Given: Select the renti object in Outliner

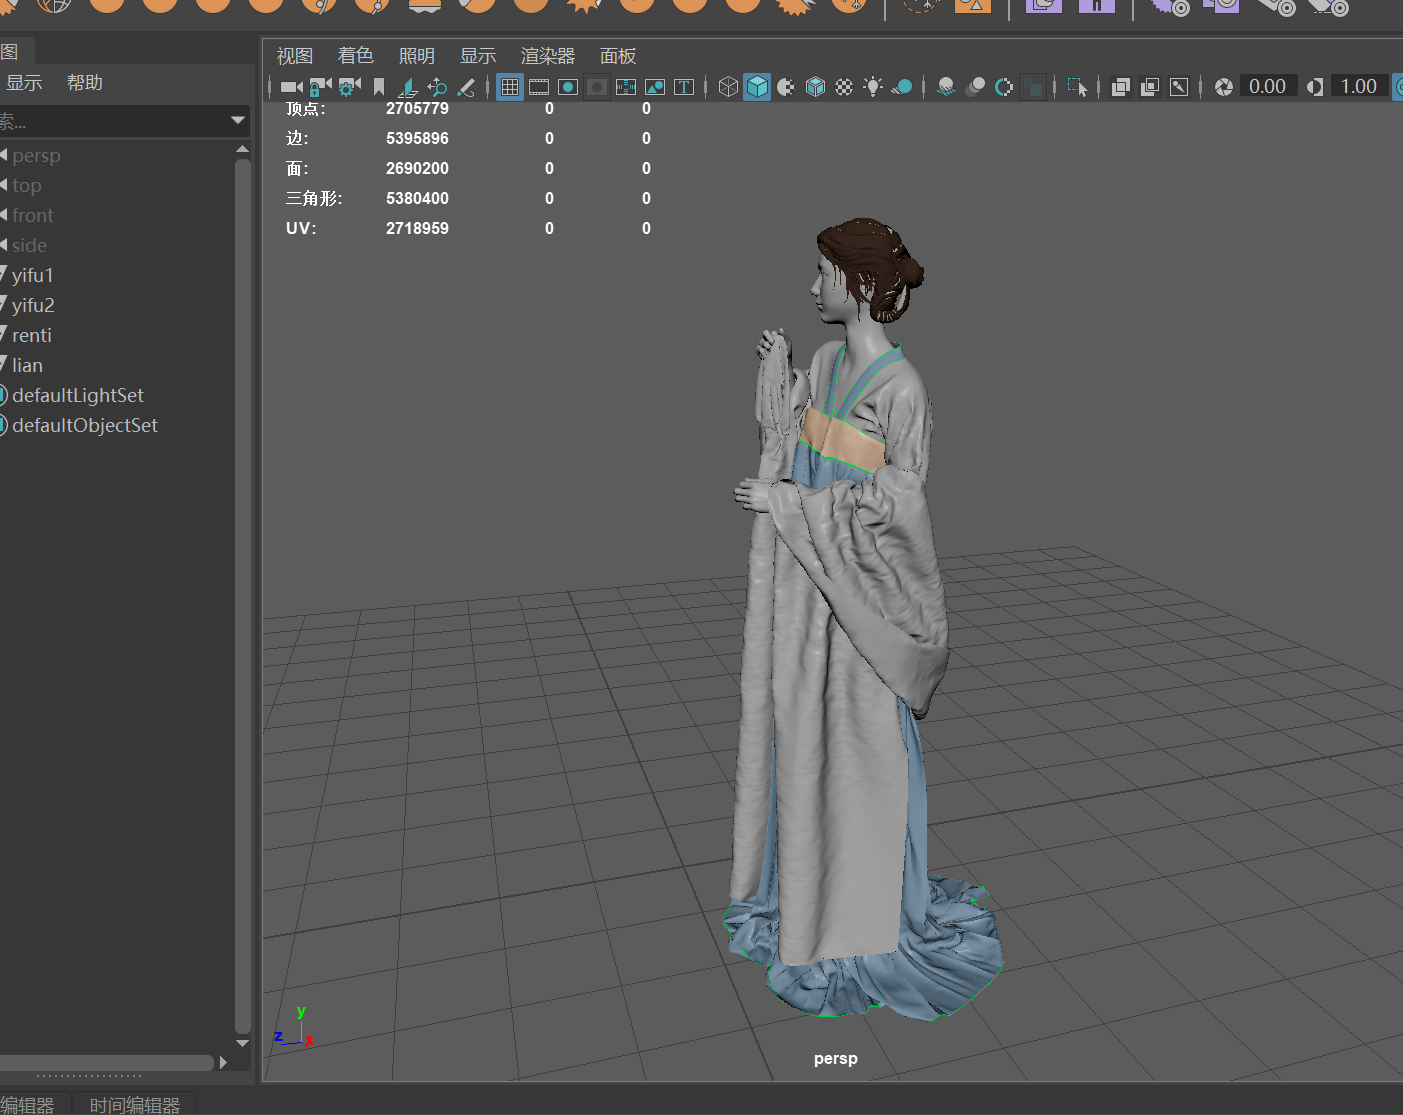Looking at the screenshot, I should 32,336.
